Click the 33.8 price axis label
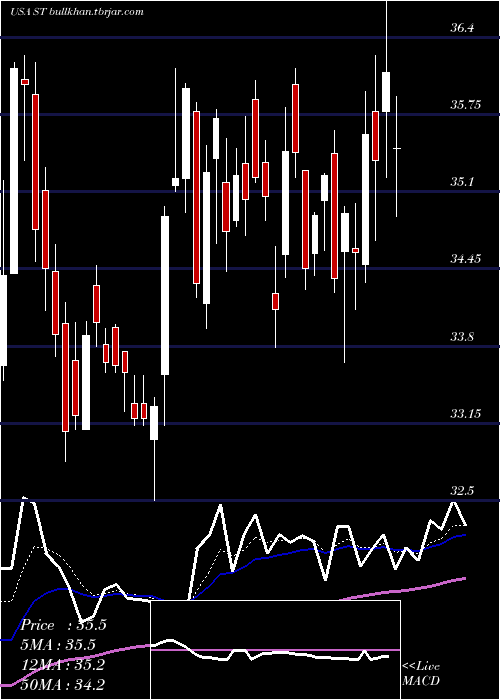 [x=462, y=337]
